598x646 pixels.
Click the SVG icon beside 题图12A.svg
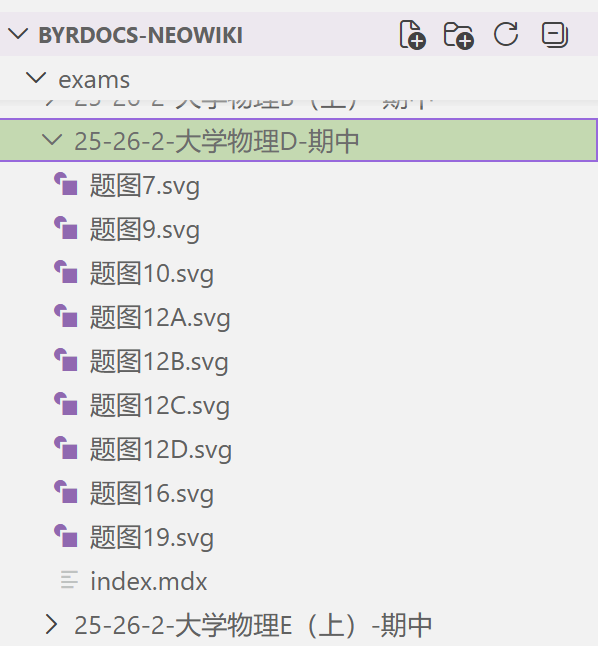click(66, 316)
